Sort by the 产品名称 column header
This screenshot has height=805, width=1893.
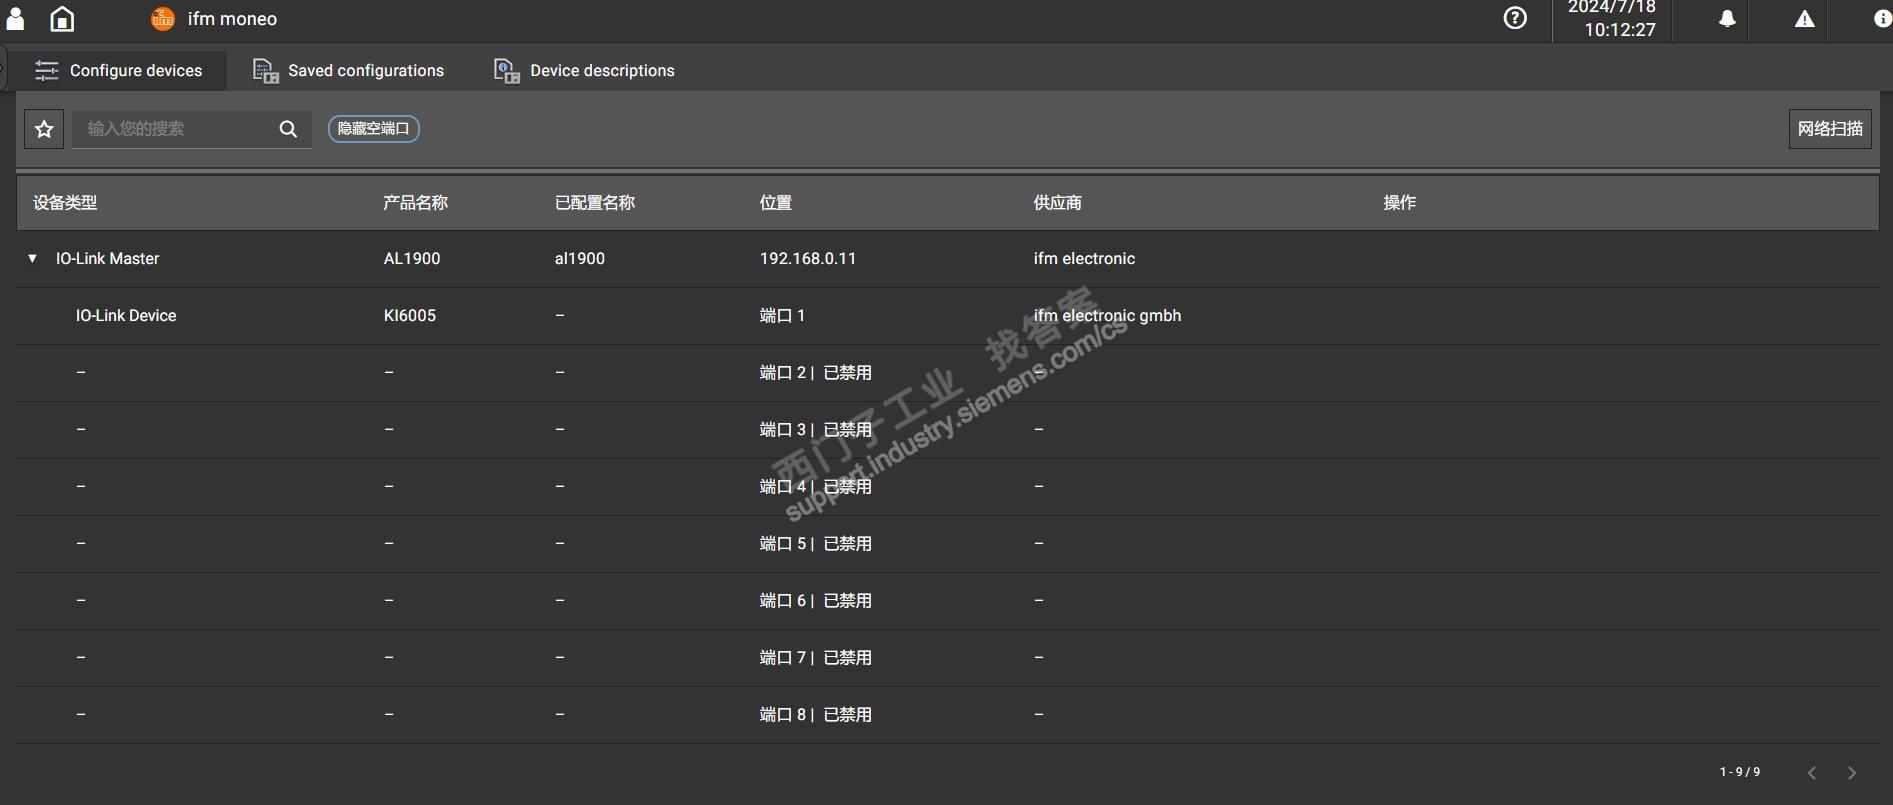click(416, 203)
